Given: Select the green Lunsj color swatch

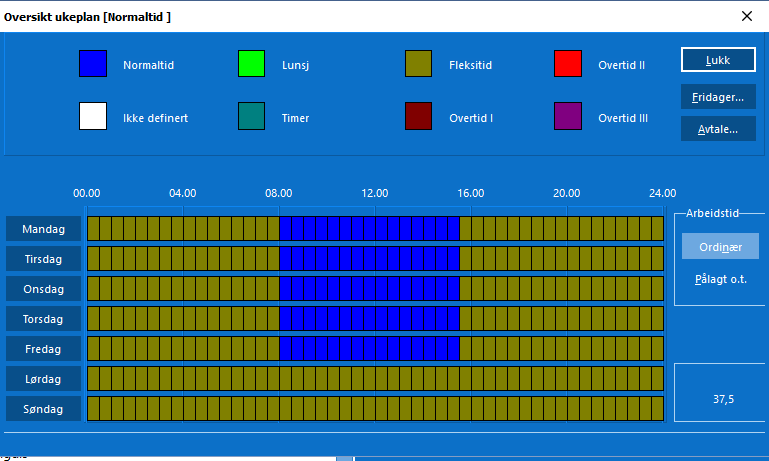Looking at the screenshot, I should tap(251, 64).
